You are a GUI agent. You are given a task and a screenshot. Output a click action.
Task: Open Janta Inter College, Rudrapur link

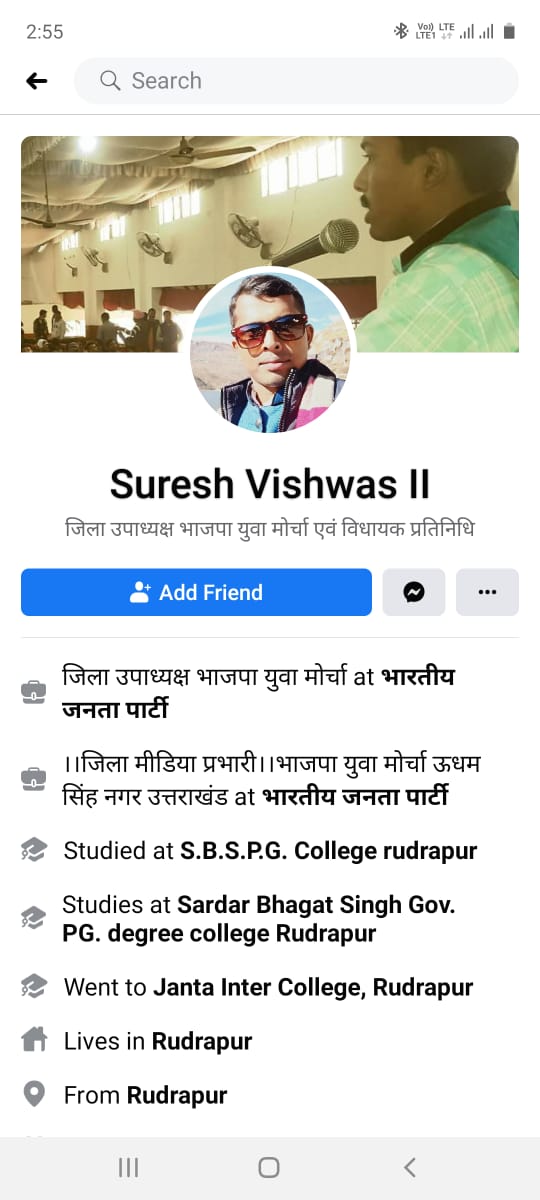click(x=313, y=988)
